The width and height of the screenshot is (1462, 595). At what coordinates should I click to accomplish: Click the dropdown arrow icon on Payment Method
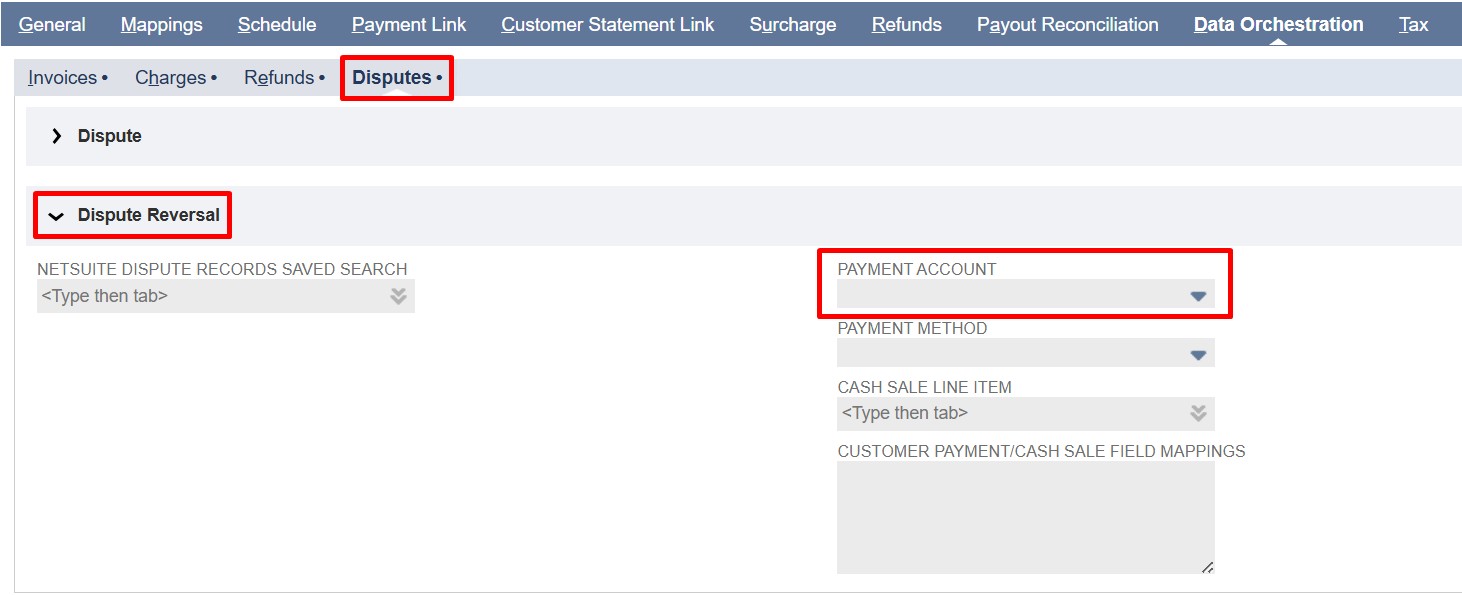1197,353
